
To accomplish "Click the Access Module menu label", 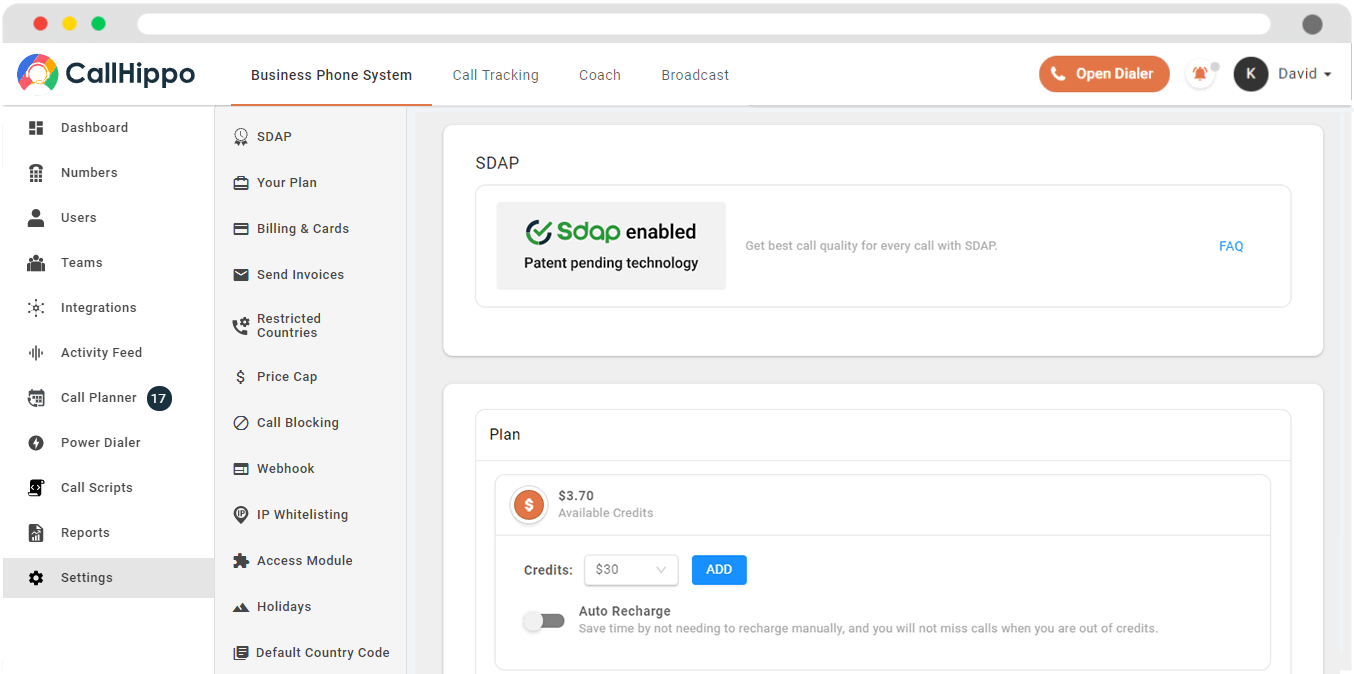I will tap(305, 561).
